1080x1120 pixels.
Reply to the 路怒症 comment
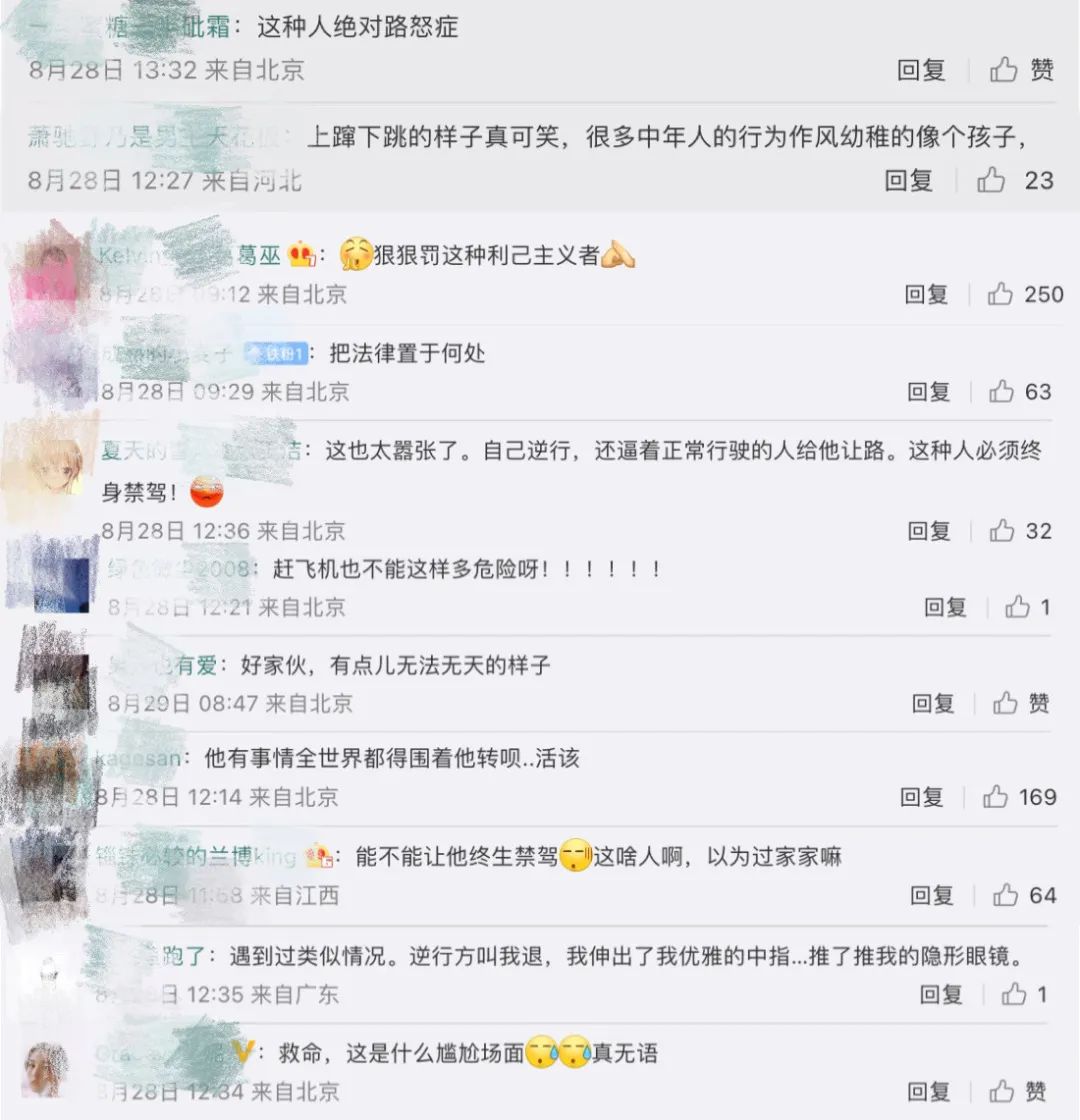click(921, 70)
